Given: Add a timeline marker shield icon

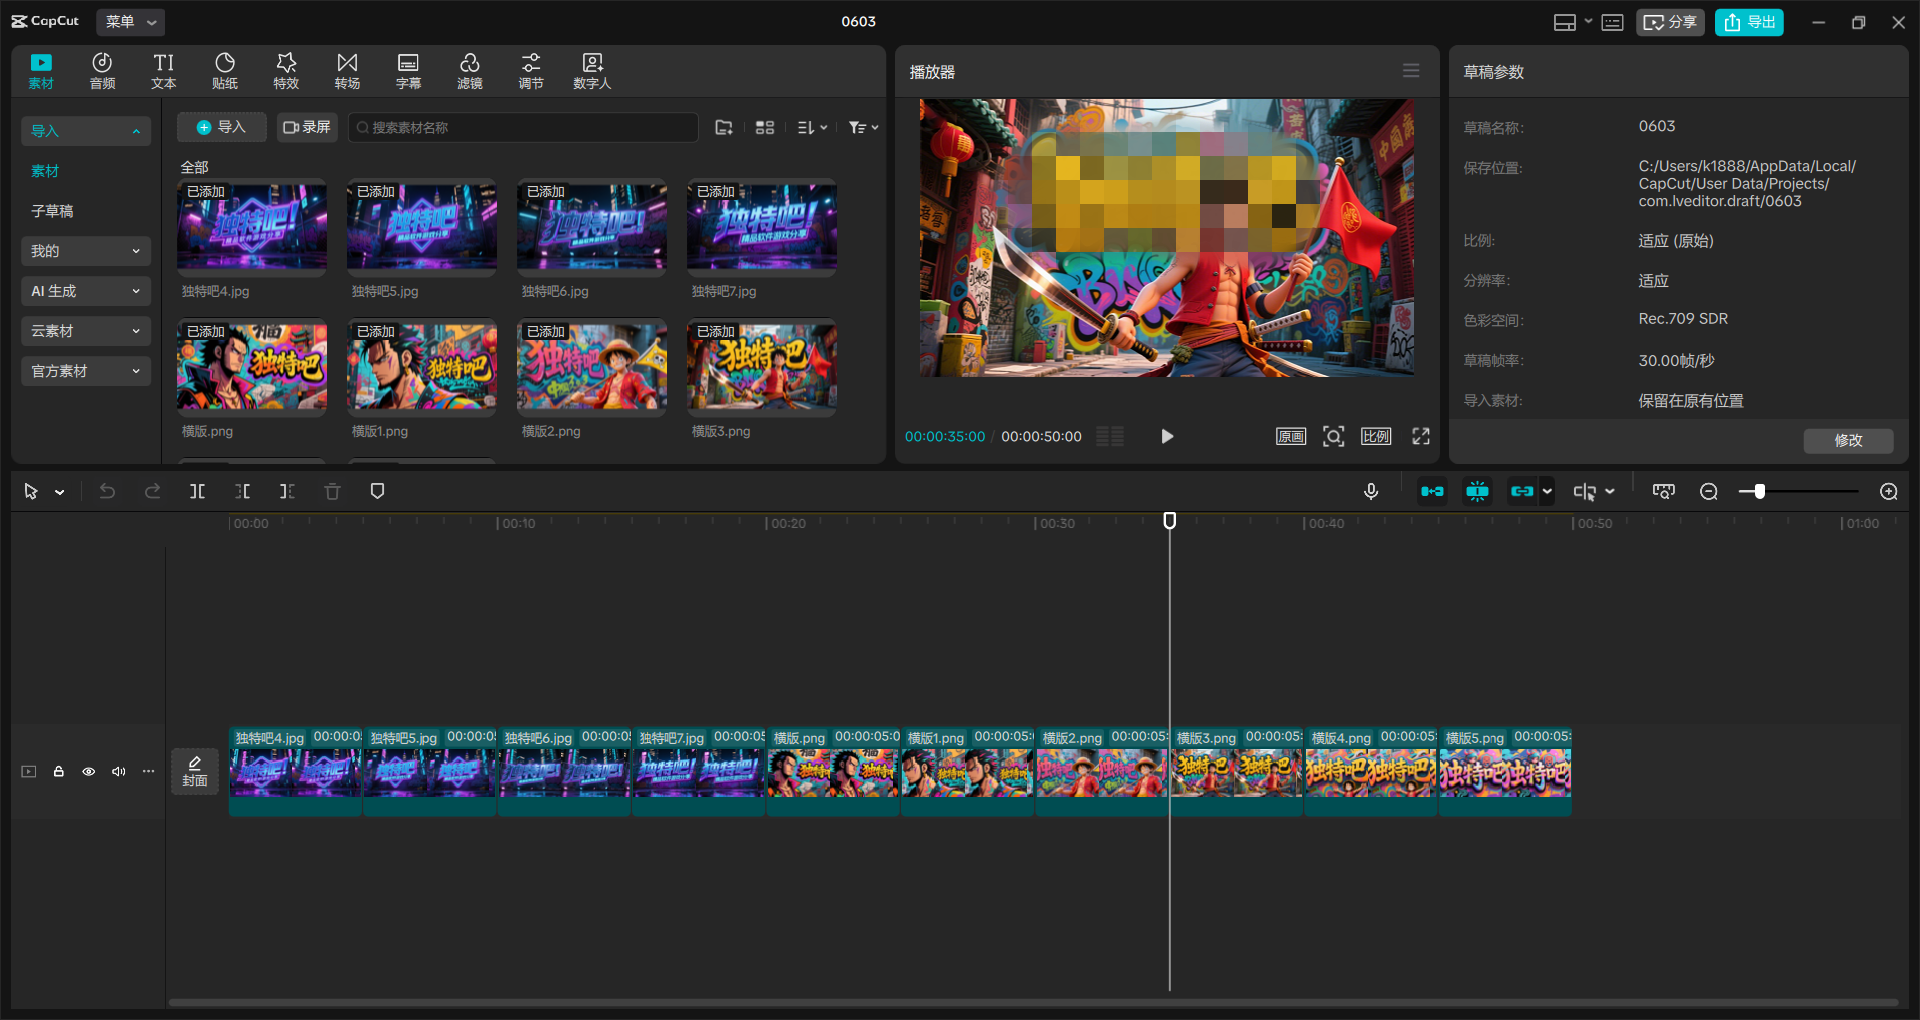Looking at the screenshot, I should coord(377,491).
